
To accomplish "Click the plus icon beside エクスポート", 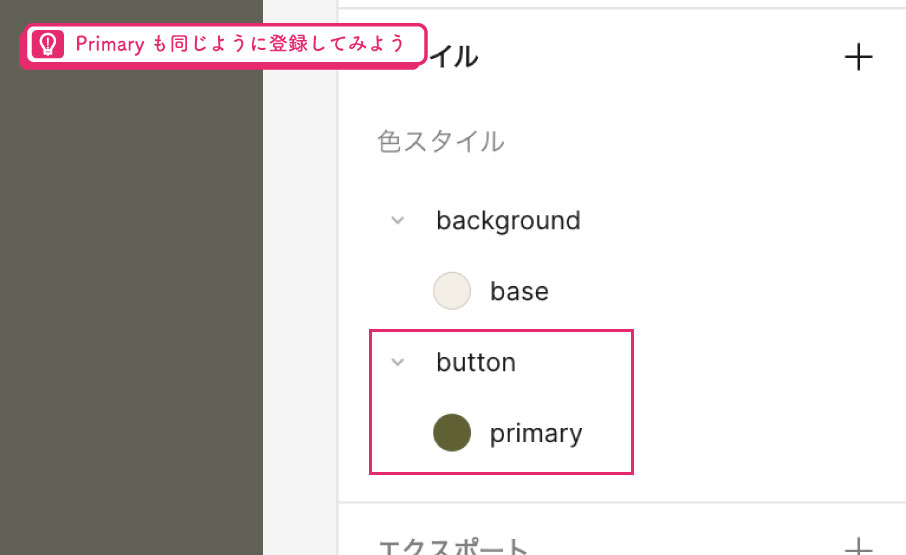I will pos(859,546).
